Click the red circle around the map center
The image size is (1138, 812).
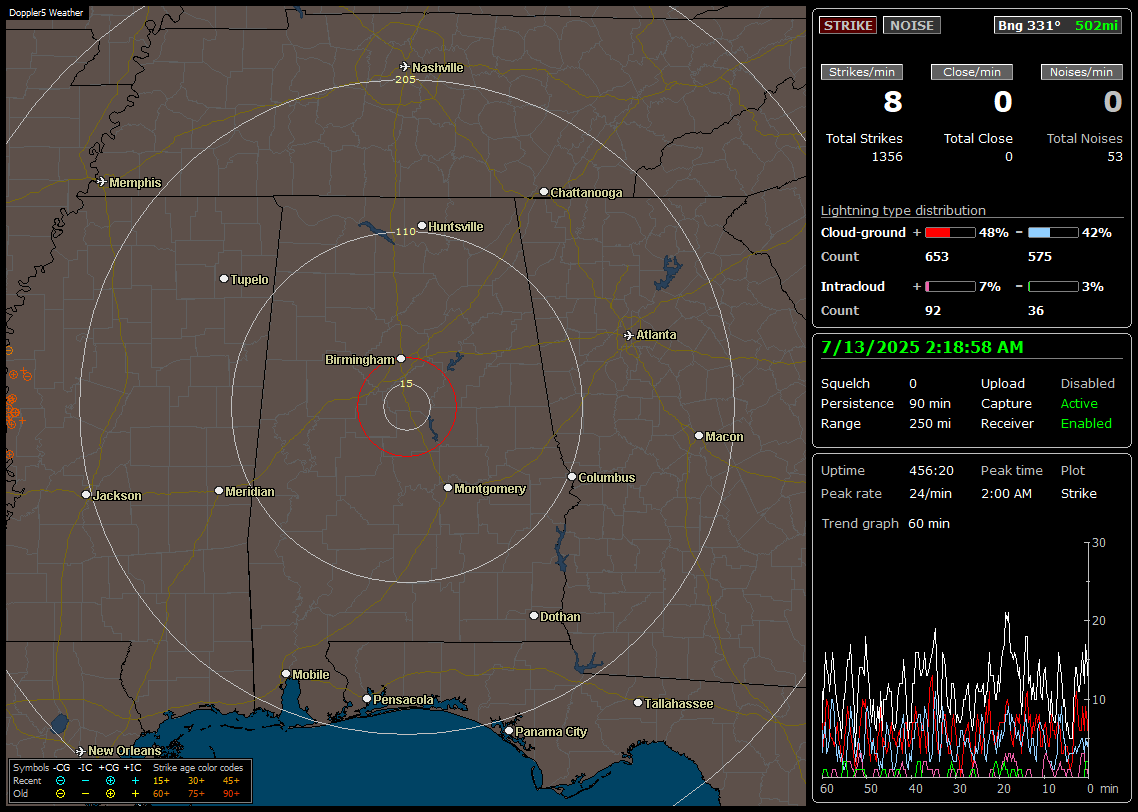point(406,406)
